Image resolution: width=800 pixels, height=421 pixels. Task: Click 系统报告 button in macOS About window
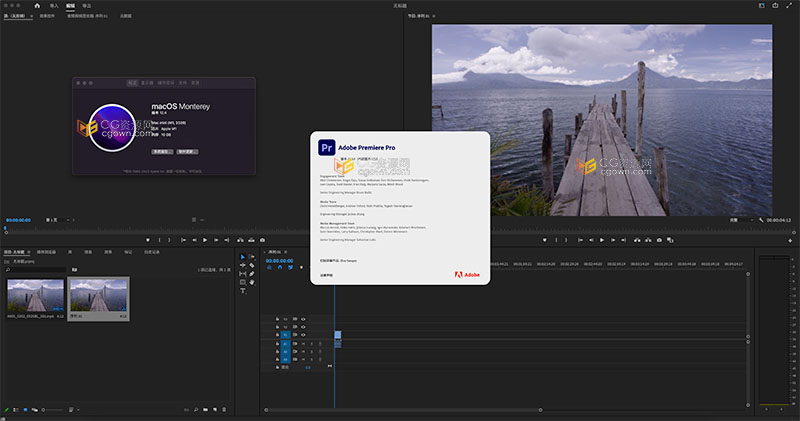pos(161,152)
